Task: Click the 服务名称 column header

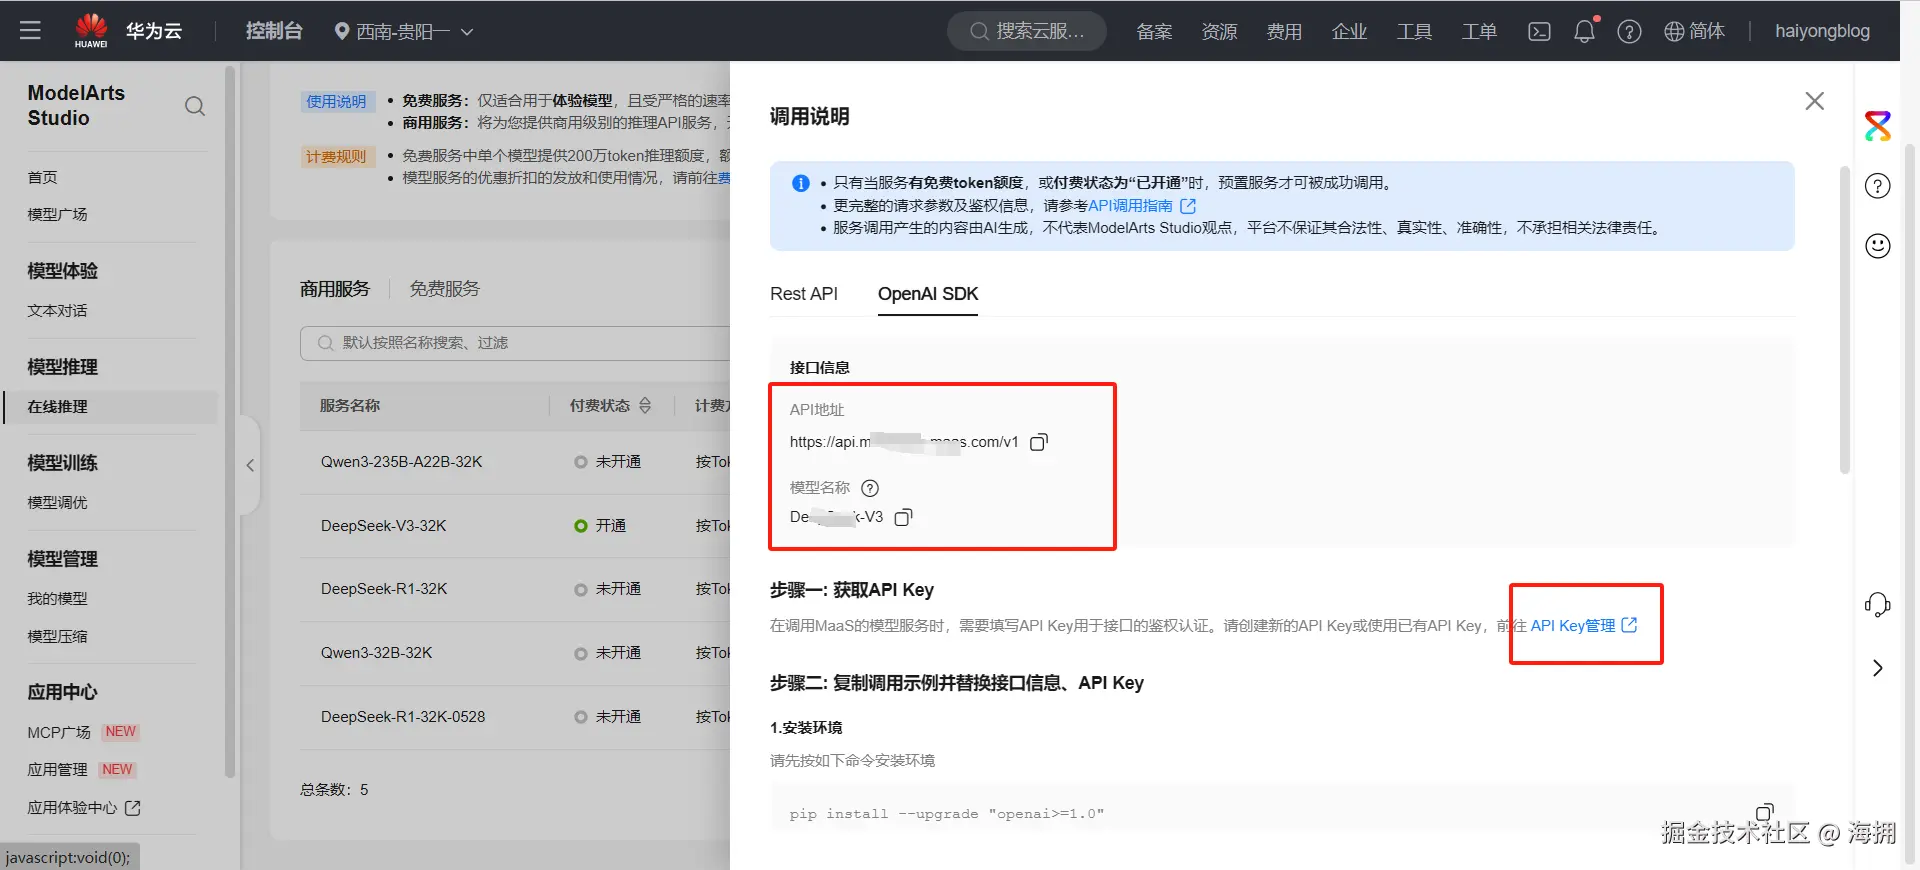Action: pos(350,406)
